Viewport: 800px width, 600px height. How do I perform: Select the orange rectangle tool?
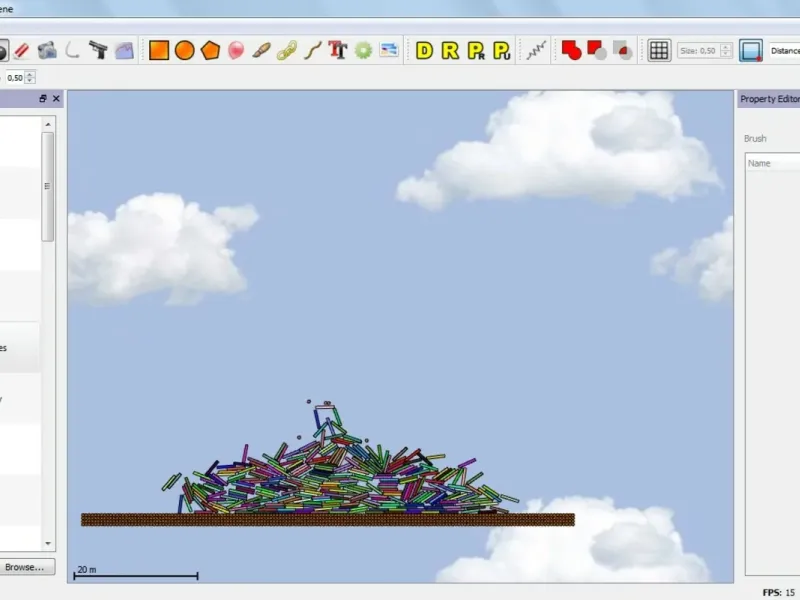(x=159, y=51)
